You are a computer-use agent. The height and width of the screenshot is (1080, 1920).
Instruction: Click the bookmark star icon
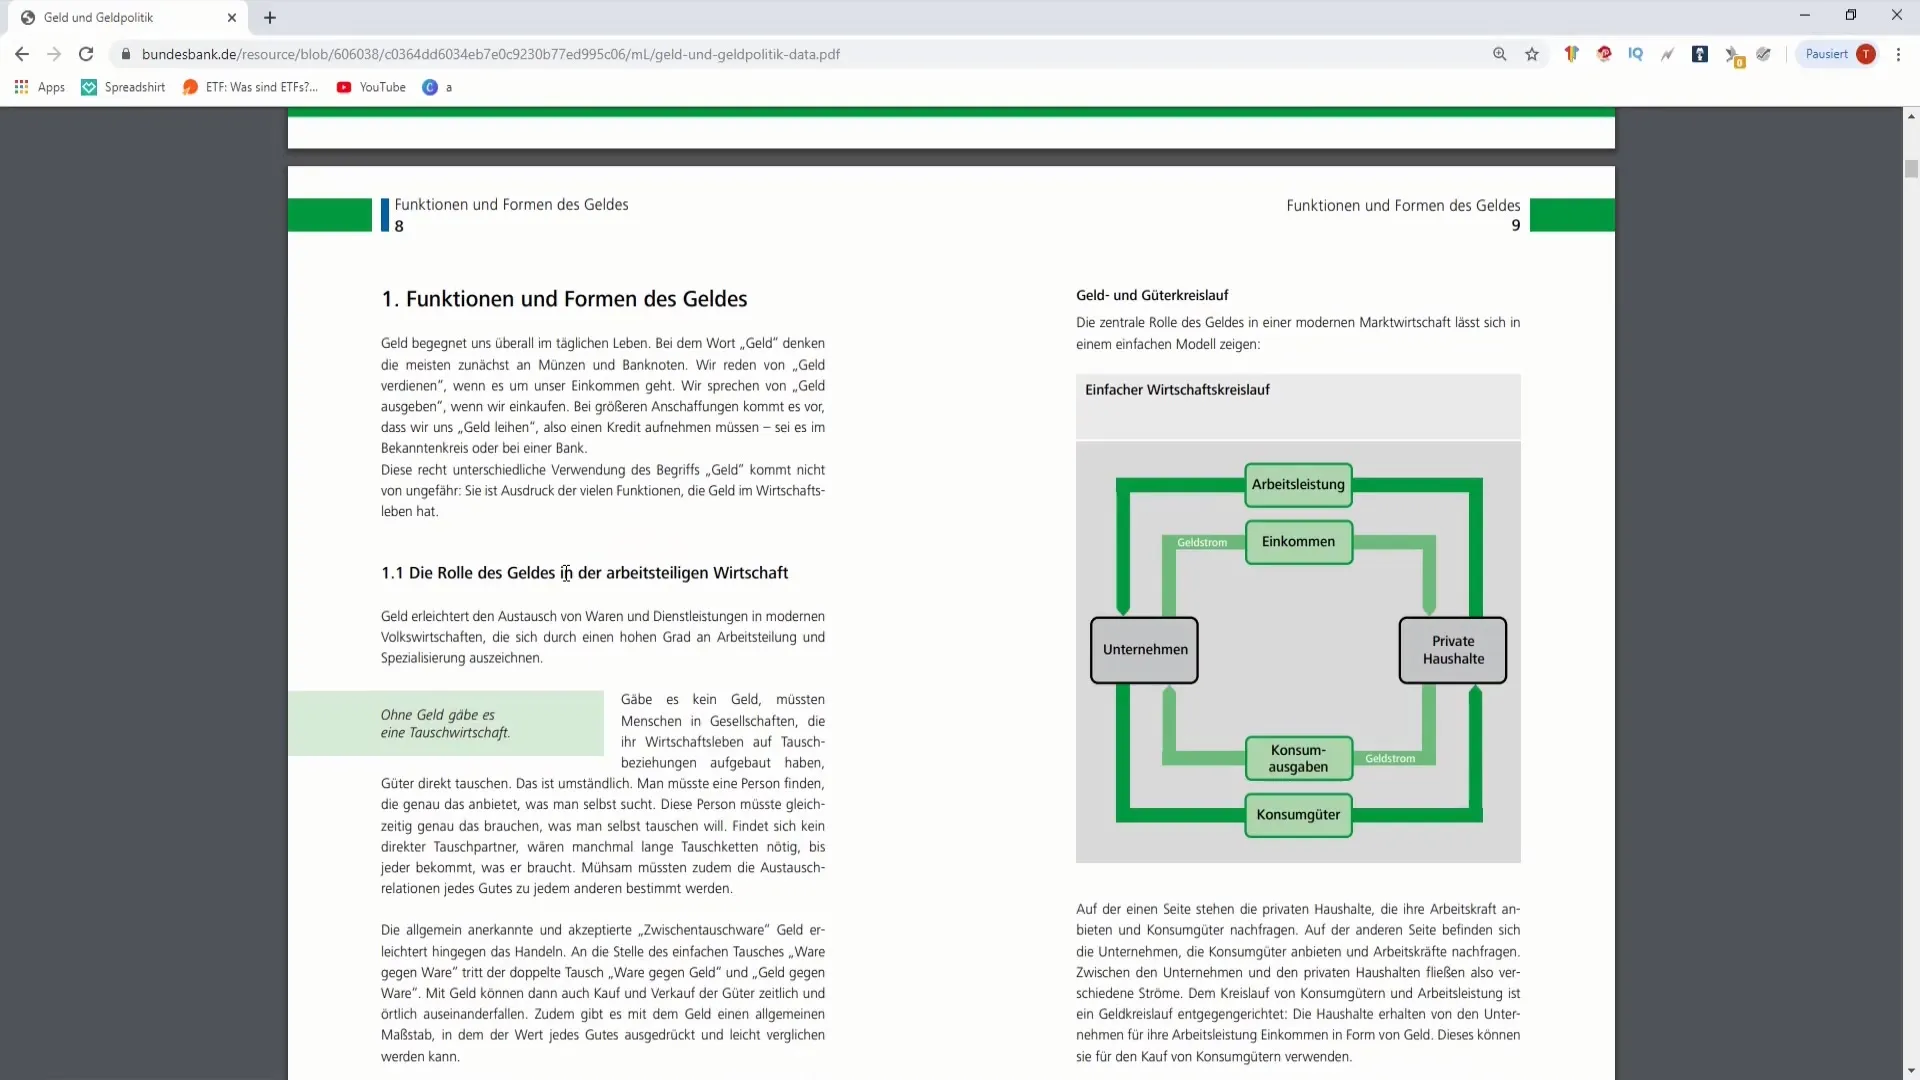1532,54
